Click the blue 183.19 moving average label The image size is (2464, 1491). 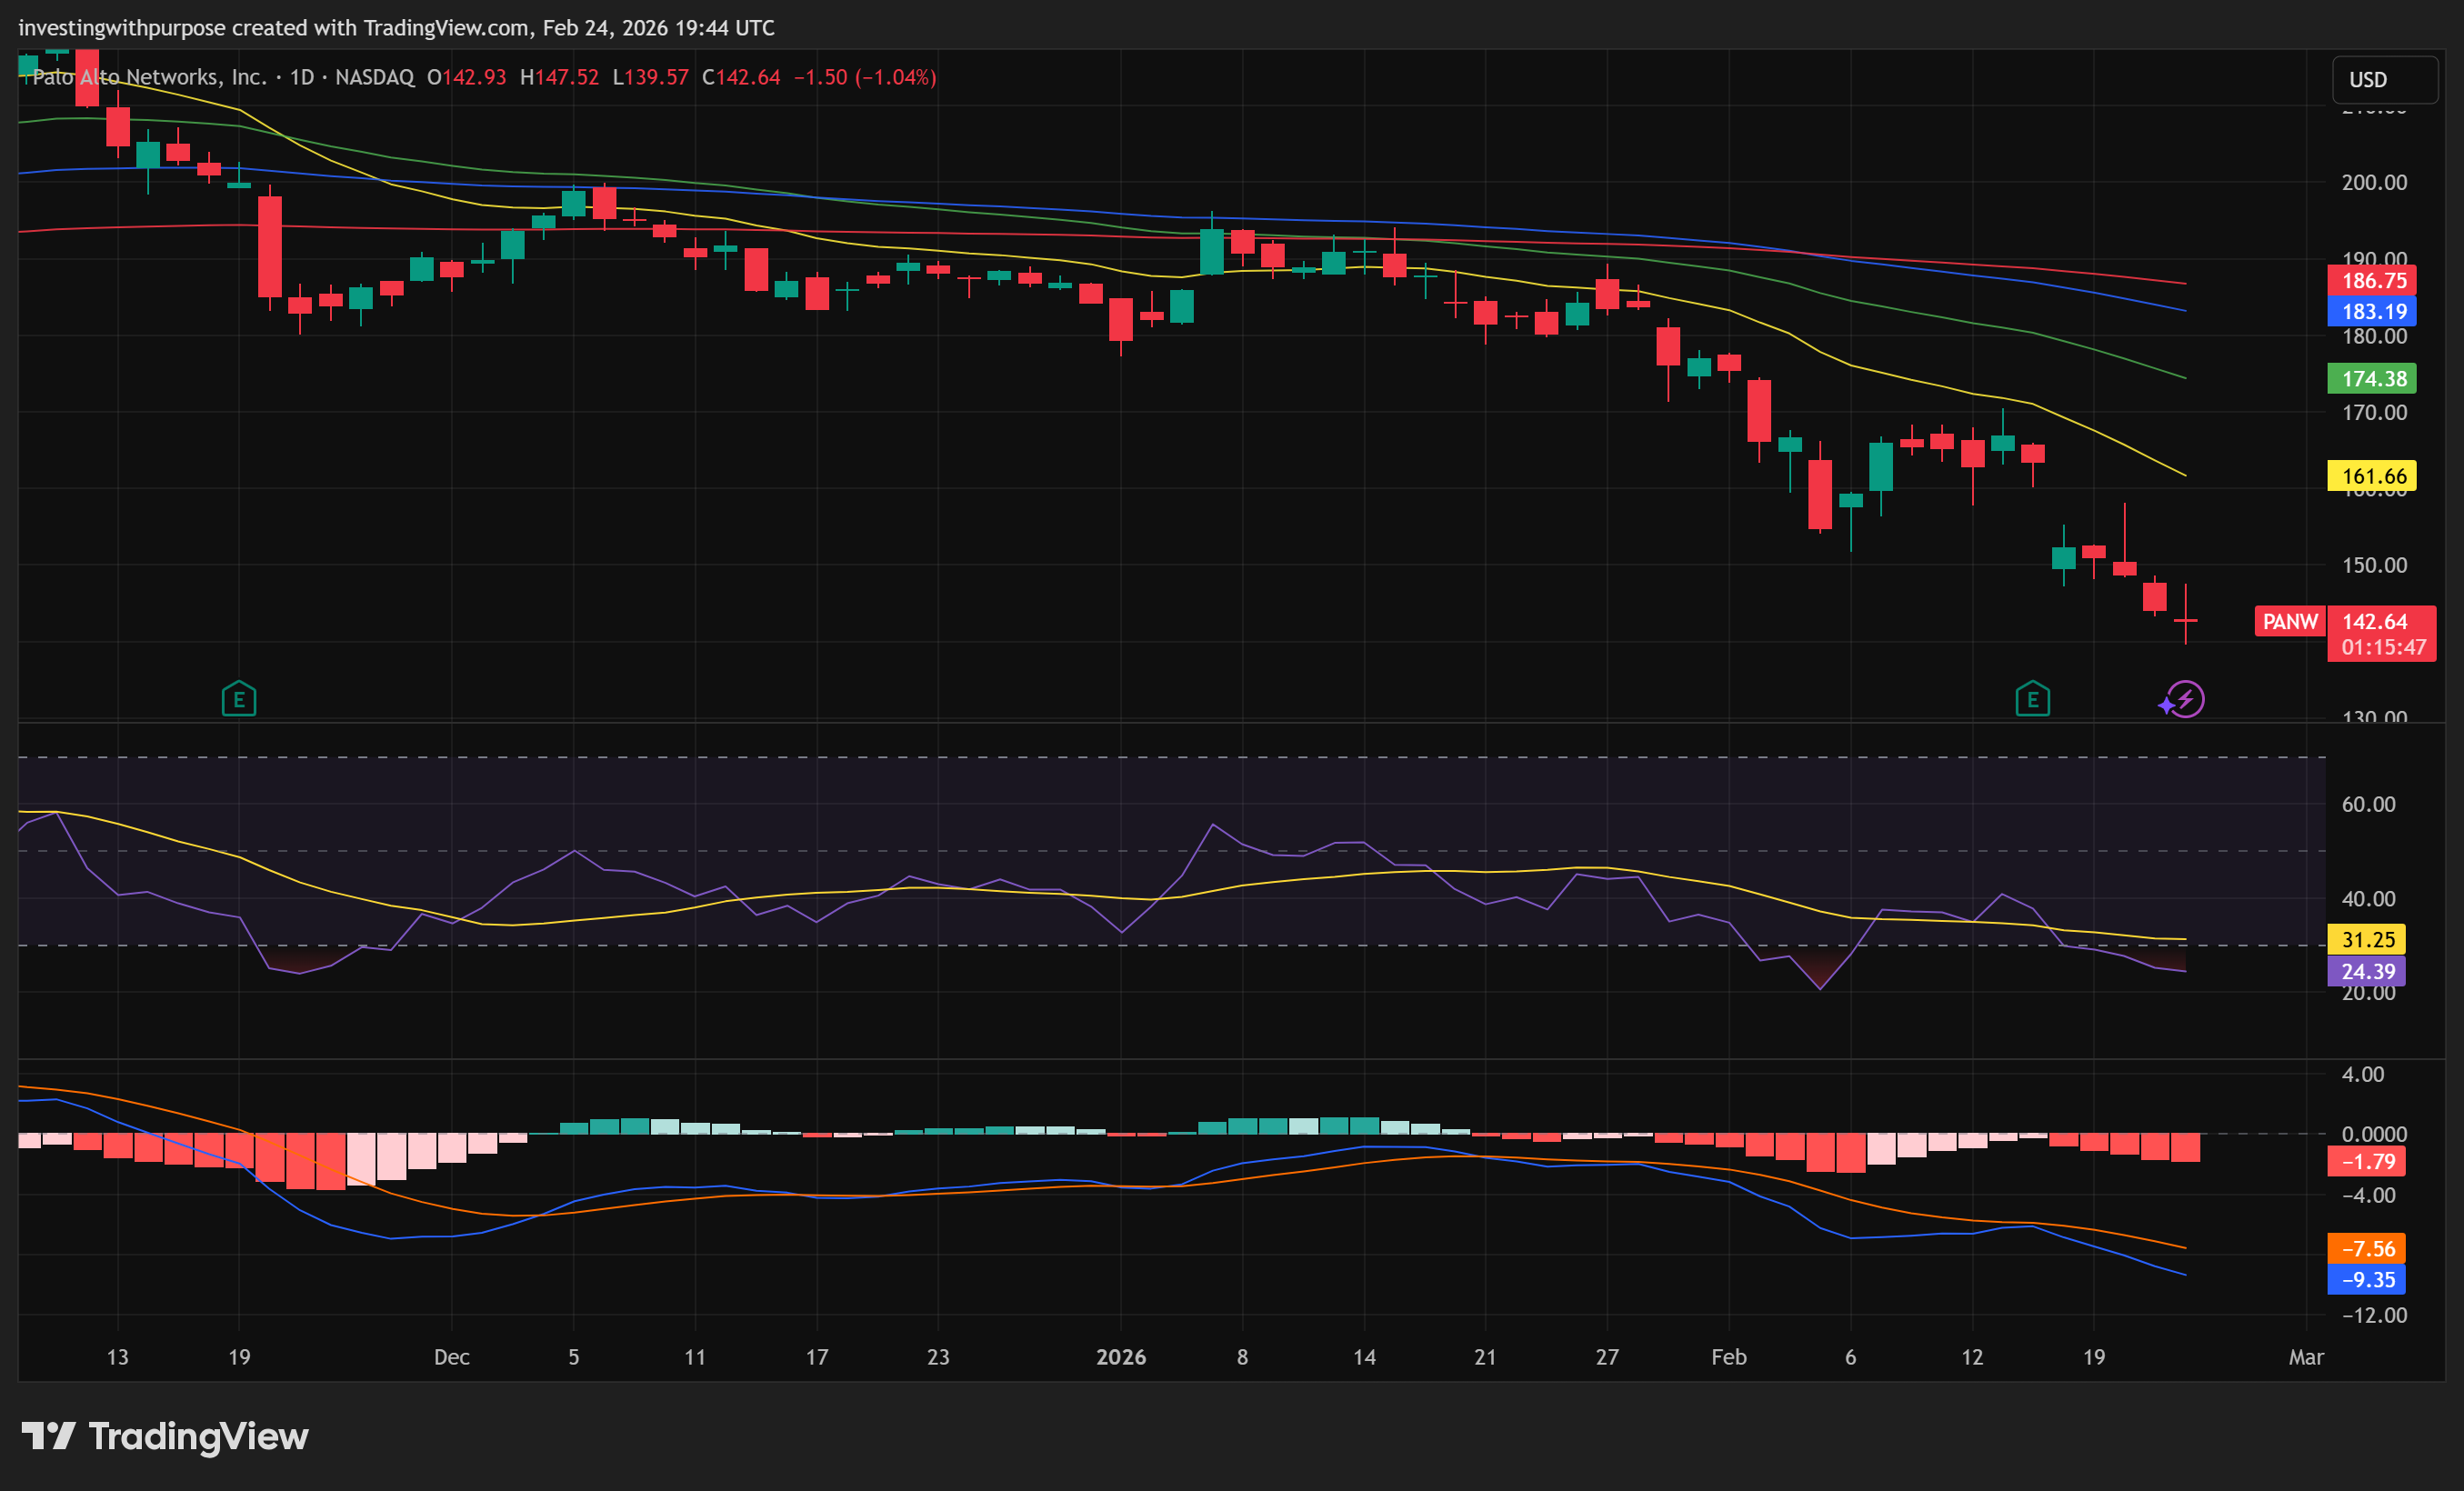pos(2371,311)
